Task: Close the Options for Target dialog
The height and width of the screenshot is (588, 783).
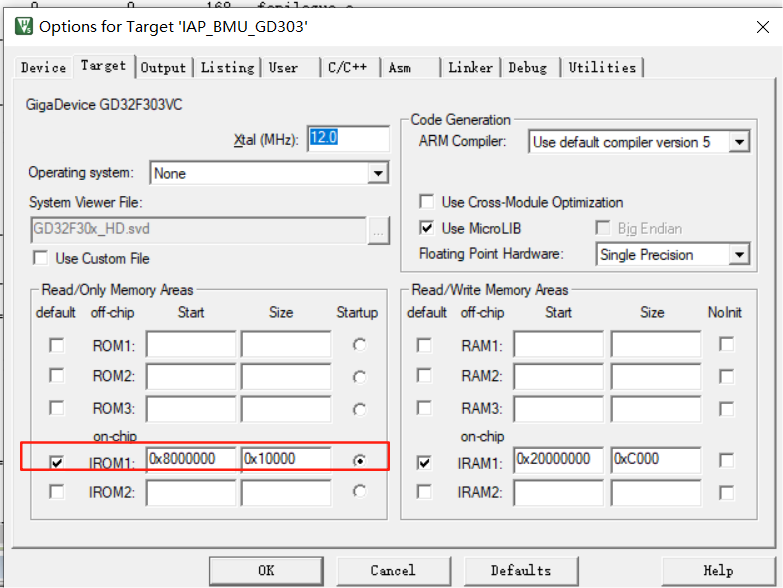Action: point(763,27)
